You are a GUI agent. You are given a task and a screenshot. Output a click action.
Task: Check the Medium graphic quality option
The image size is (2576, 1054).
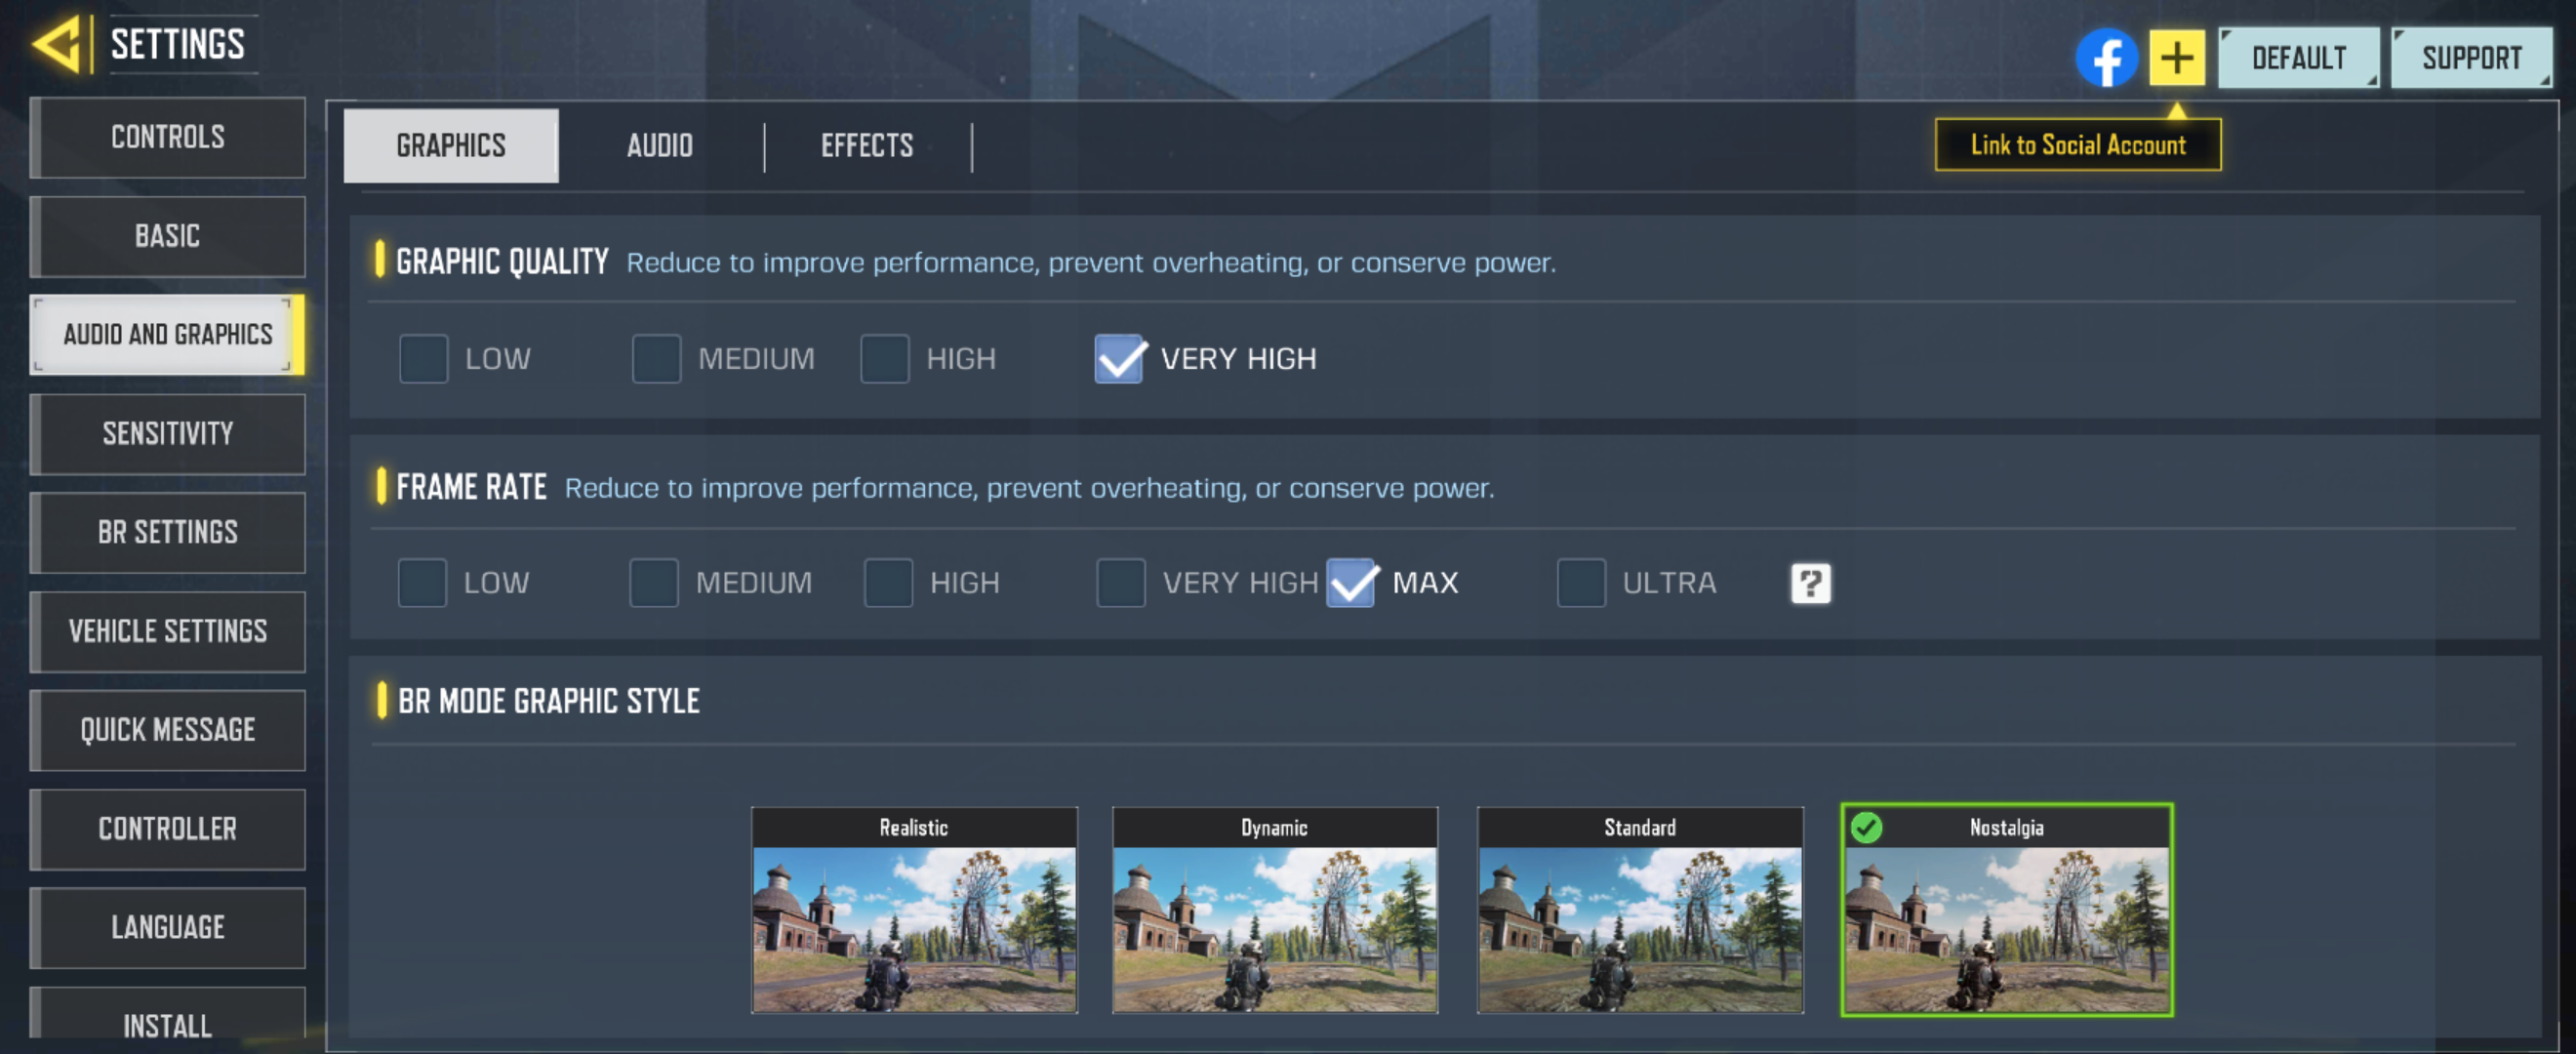(656, 359)
